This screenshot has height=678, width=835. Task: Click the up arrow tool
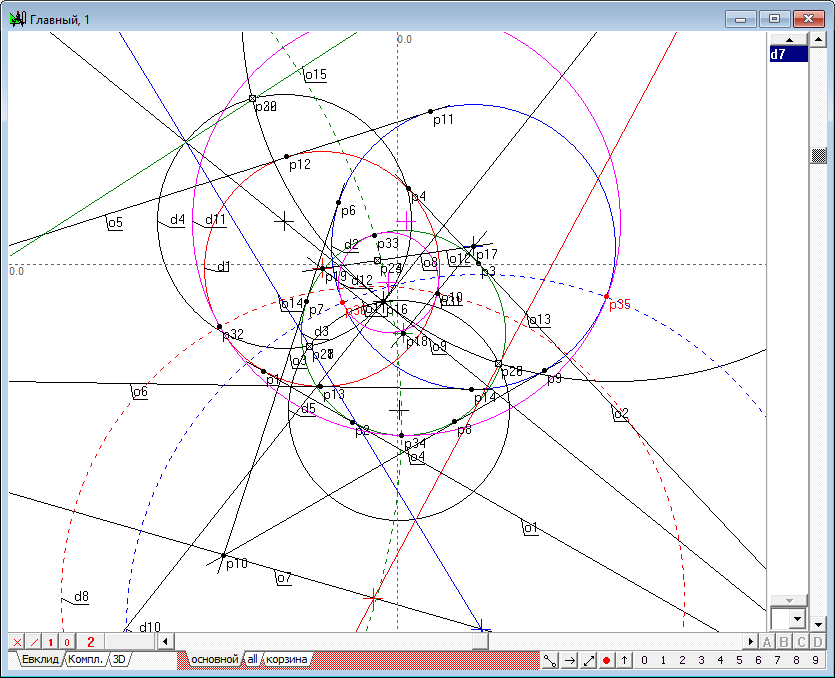click(624, 660)
